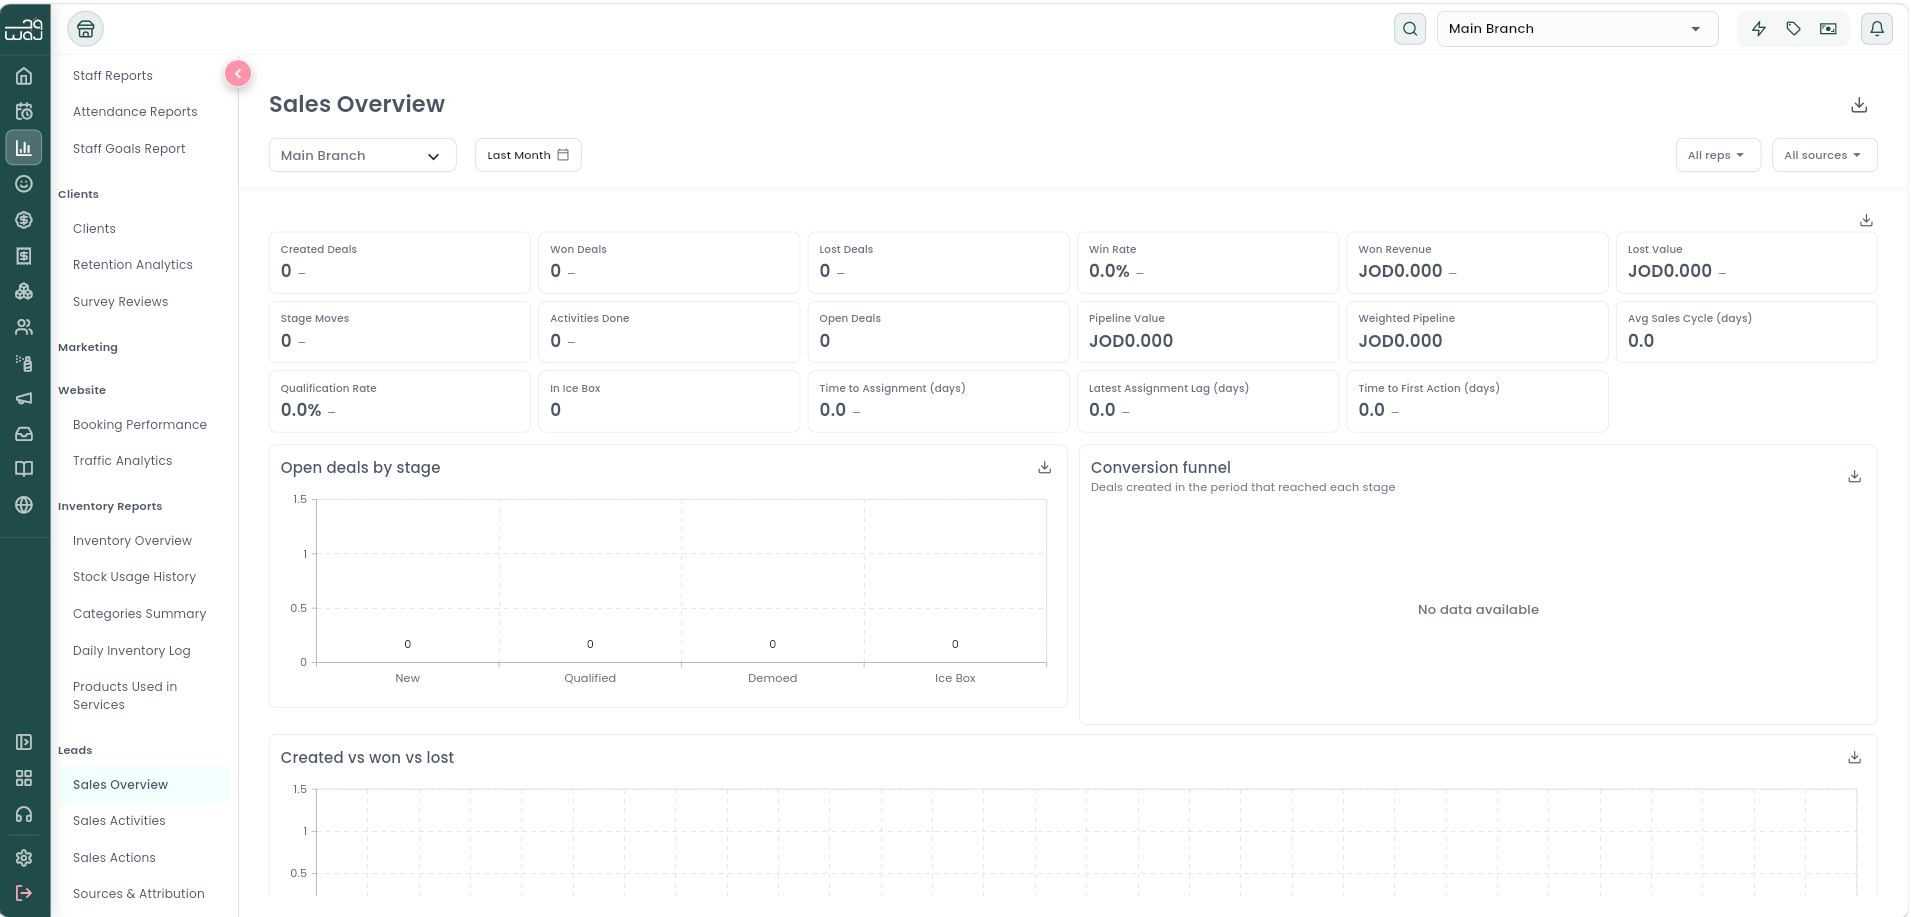Open Sales Activities
The width and height of the screenshot is (1911, 917).
(119, 821)
